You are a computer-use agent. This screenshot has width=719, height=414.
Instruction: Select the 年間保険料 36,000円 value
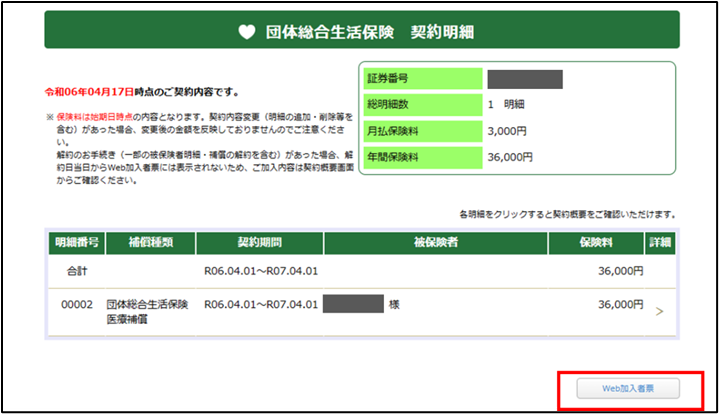click(511, 156)
